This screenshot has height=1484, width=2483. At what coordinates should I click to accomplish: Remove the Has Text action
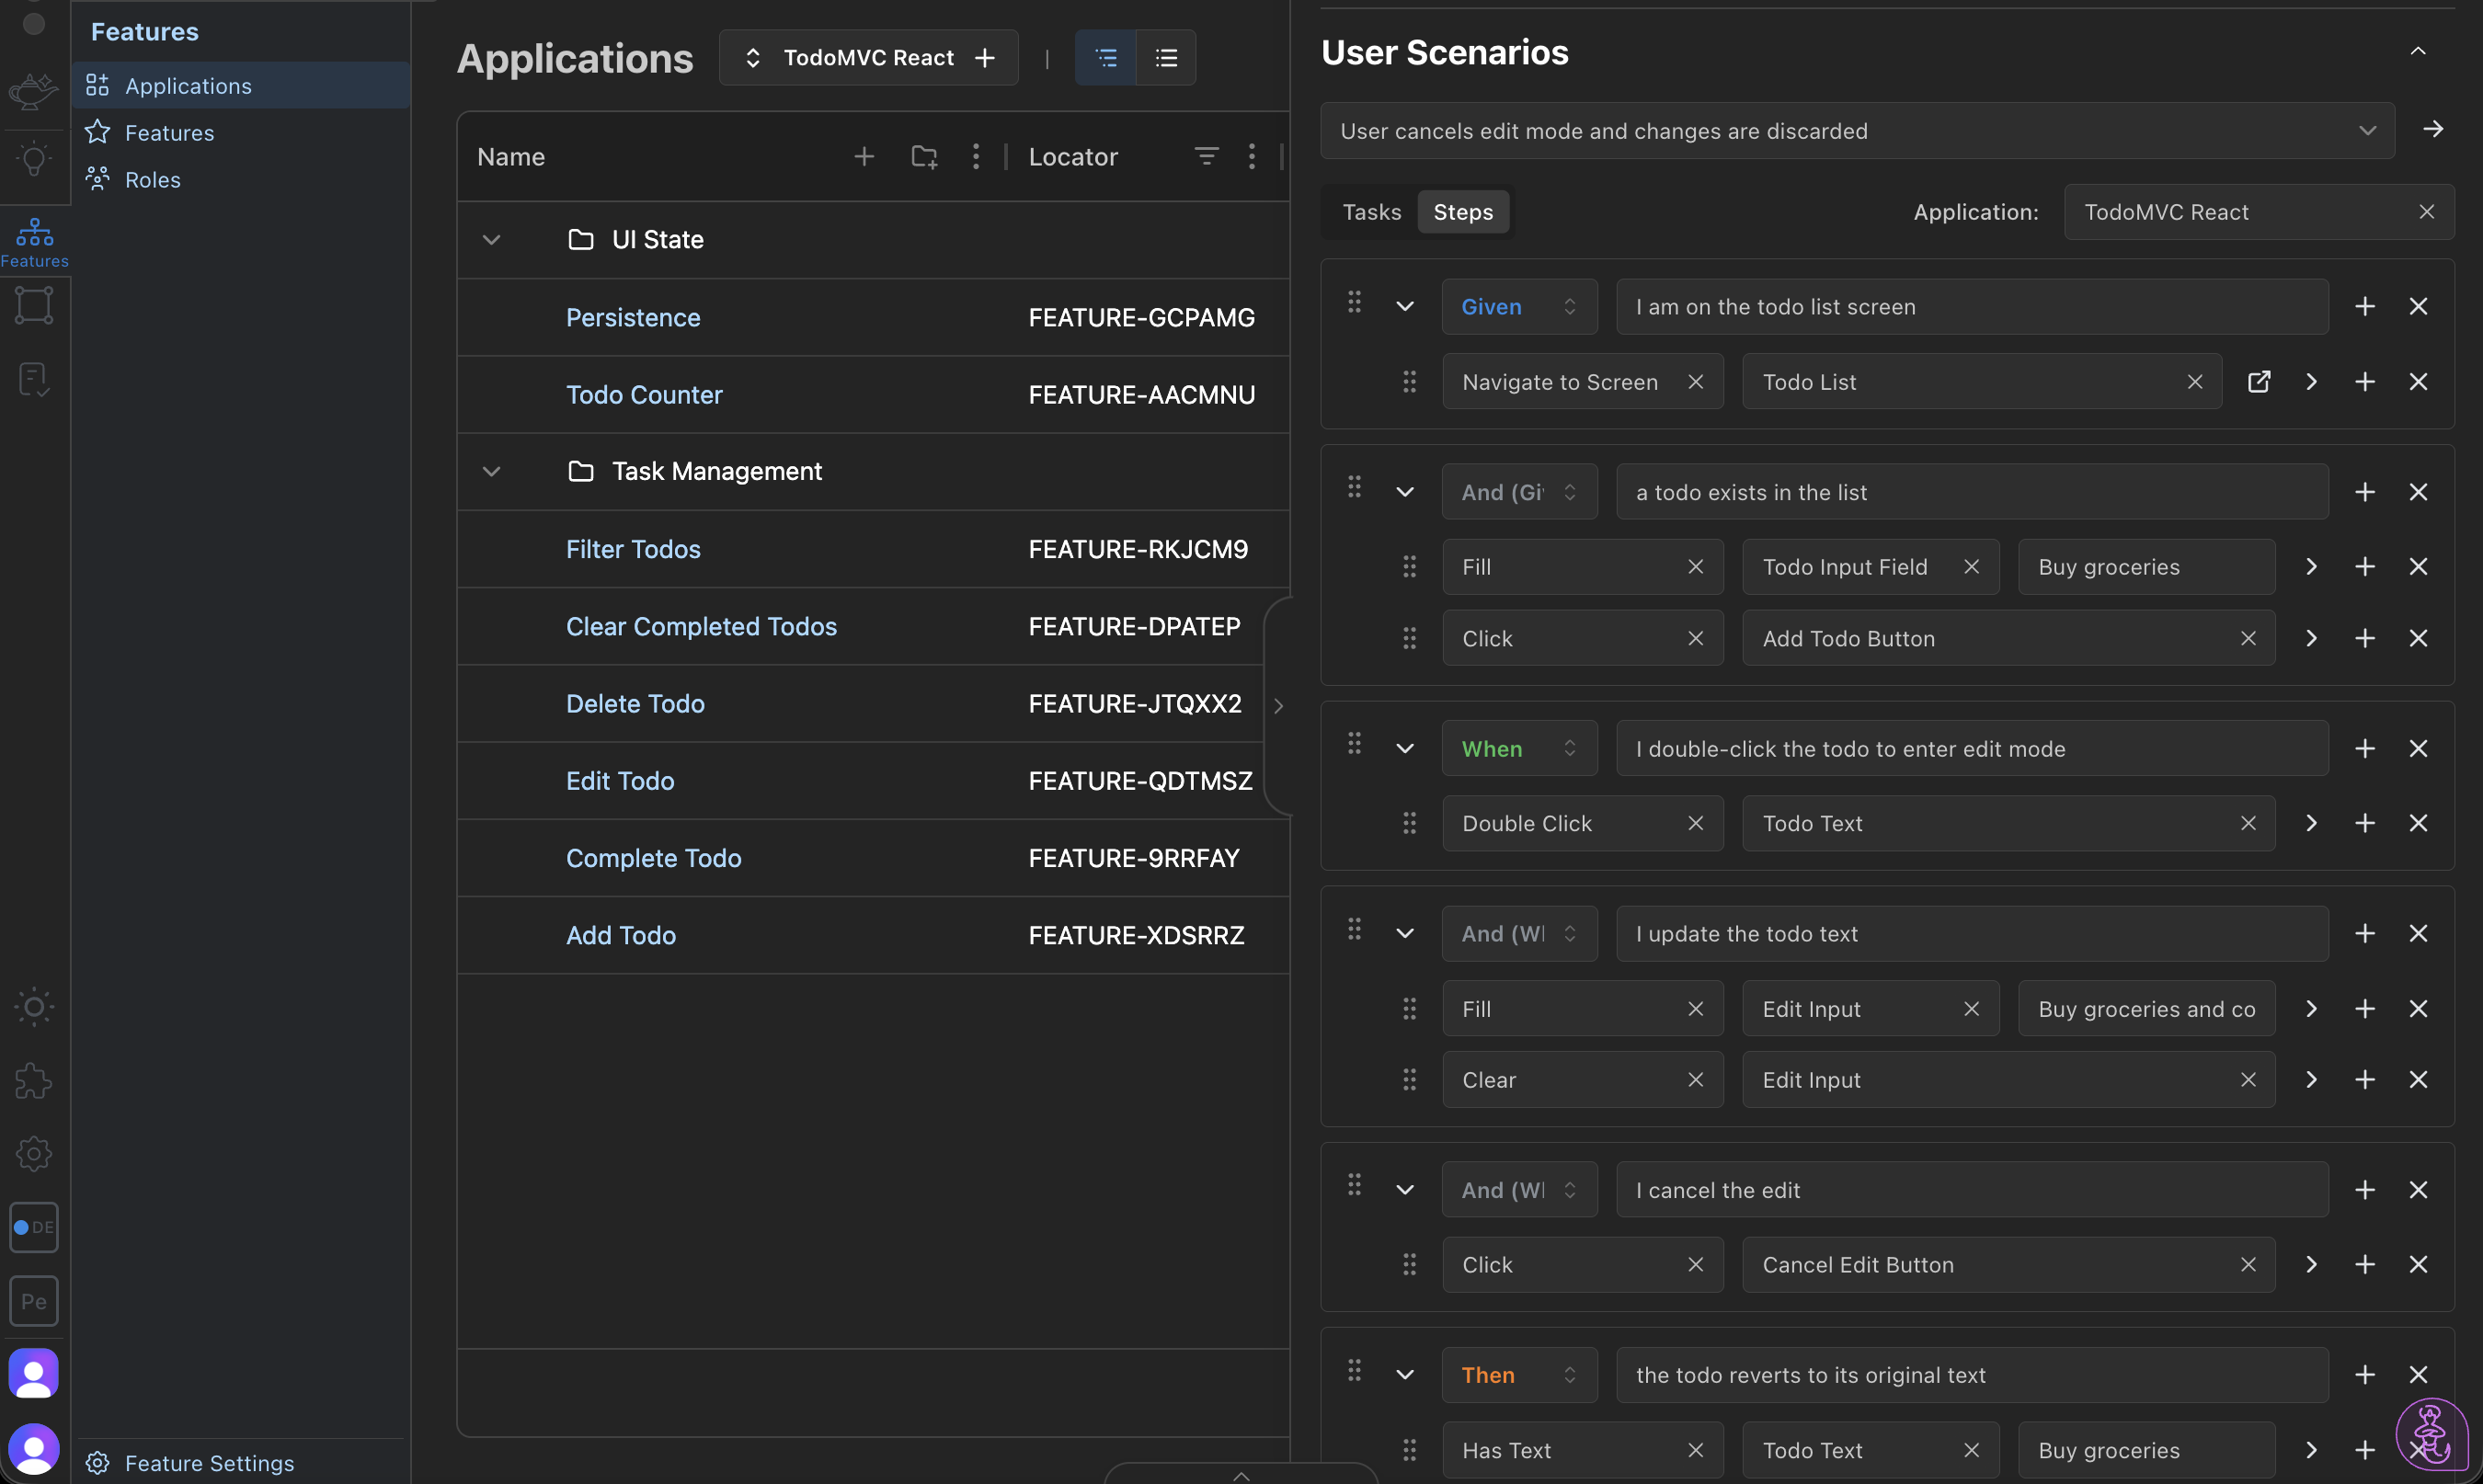click(x=1695, y=1450)
